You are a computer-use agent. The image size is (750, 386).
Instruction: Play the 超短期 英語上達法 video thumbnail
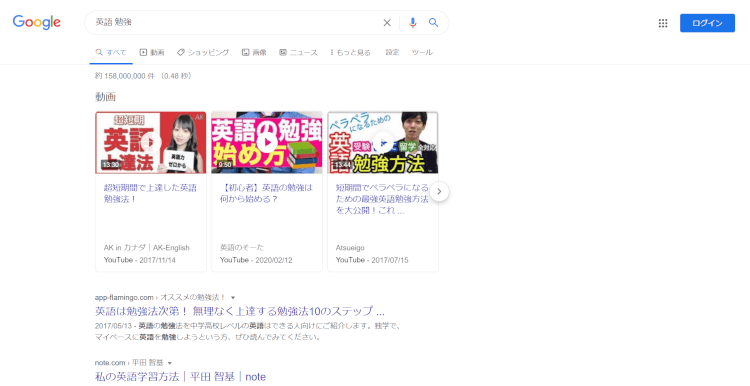(x=151, y=143)
